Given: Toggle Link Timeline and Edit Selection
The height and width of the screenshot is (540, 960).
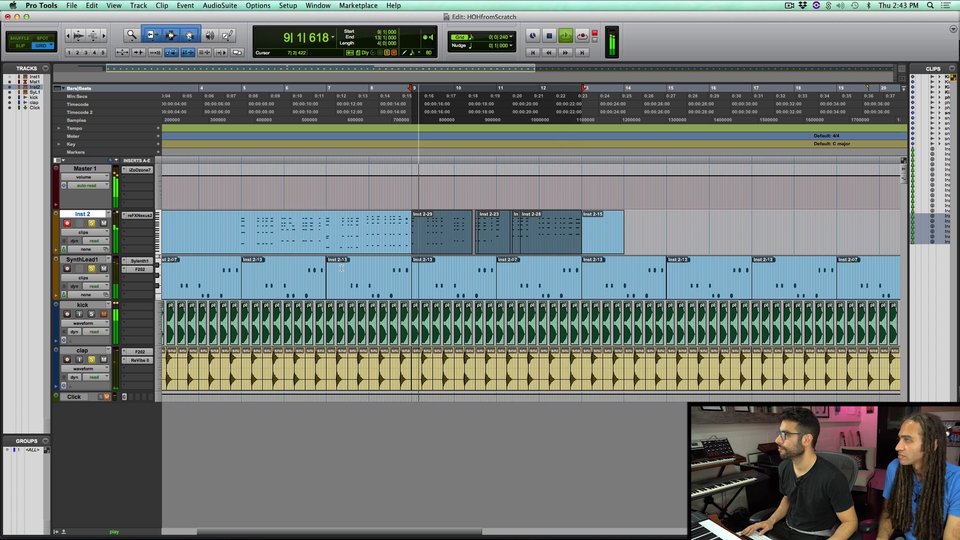Looking at the screenshot, I should click(x=188, y=53).
